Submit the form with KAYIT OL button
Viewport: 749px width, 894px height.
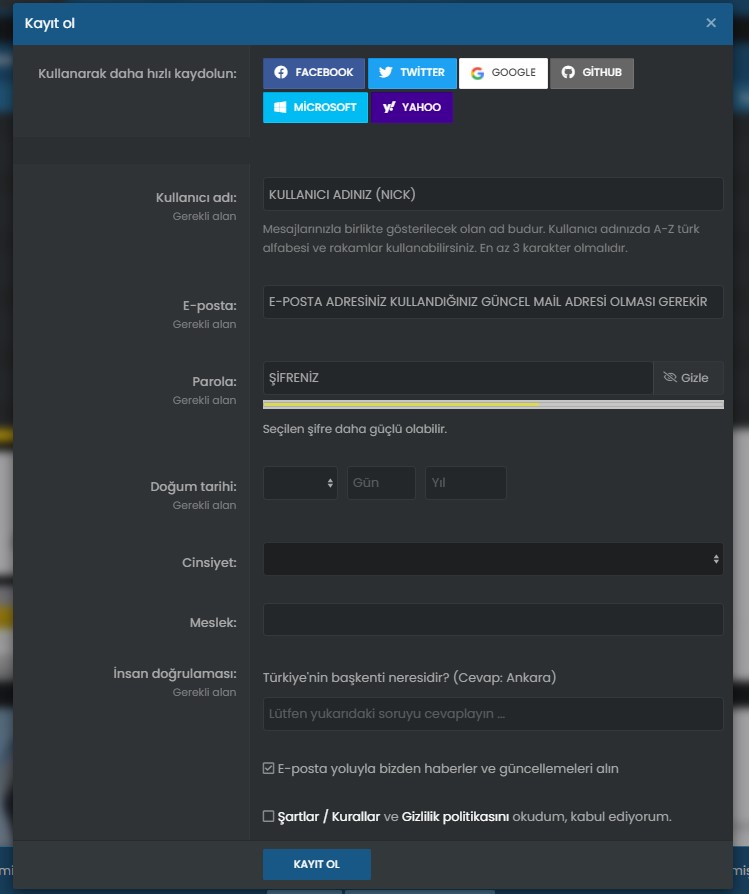click(317, 864)
